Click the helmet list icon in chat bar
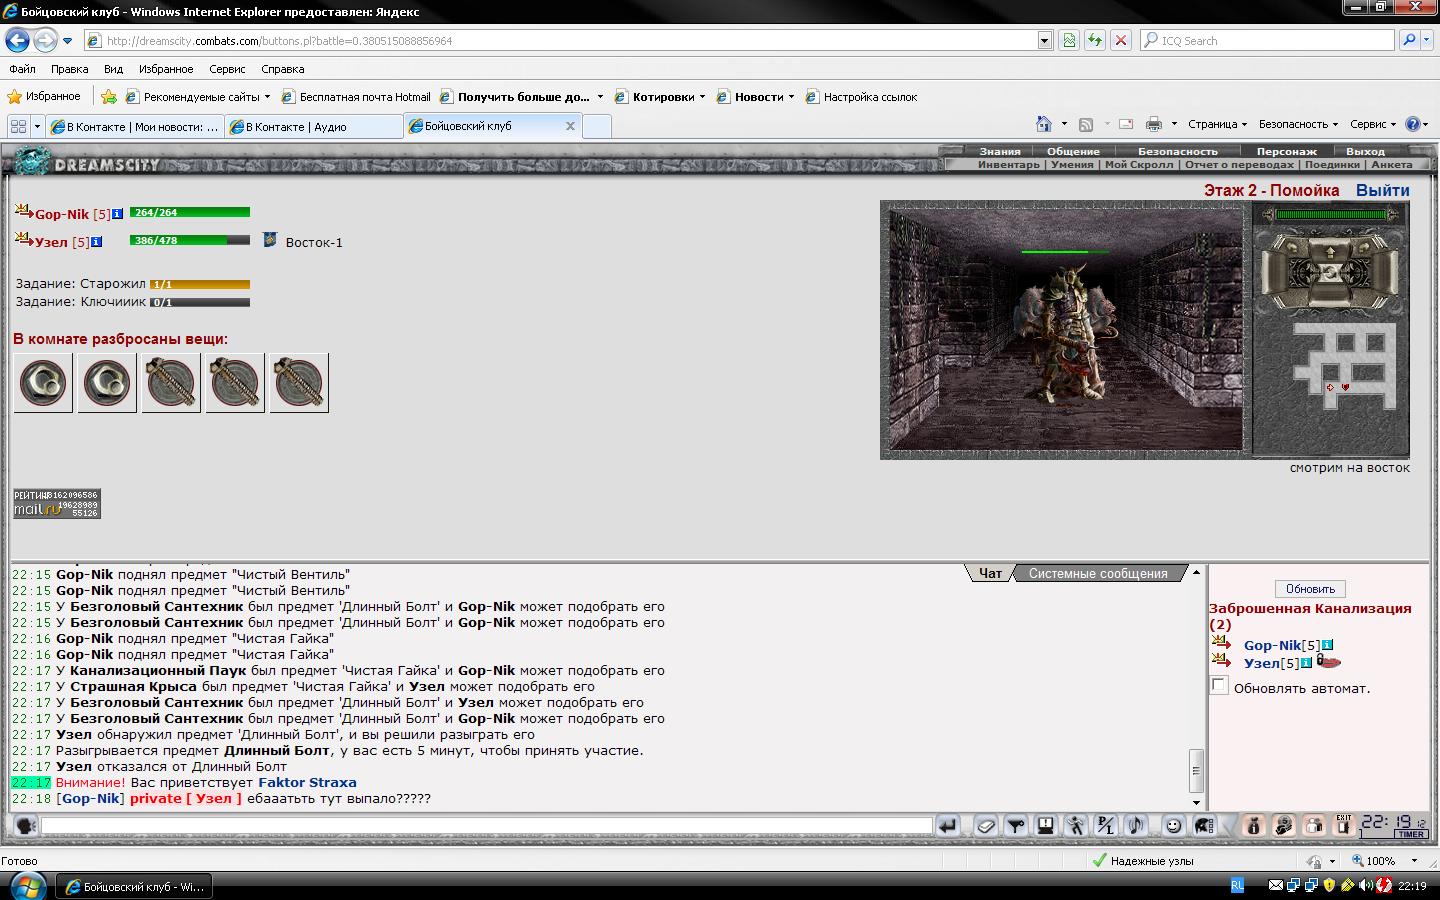This screenshot has height=900, width=1440. pyautogui.click(x=1204, y=826)
